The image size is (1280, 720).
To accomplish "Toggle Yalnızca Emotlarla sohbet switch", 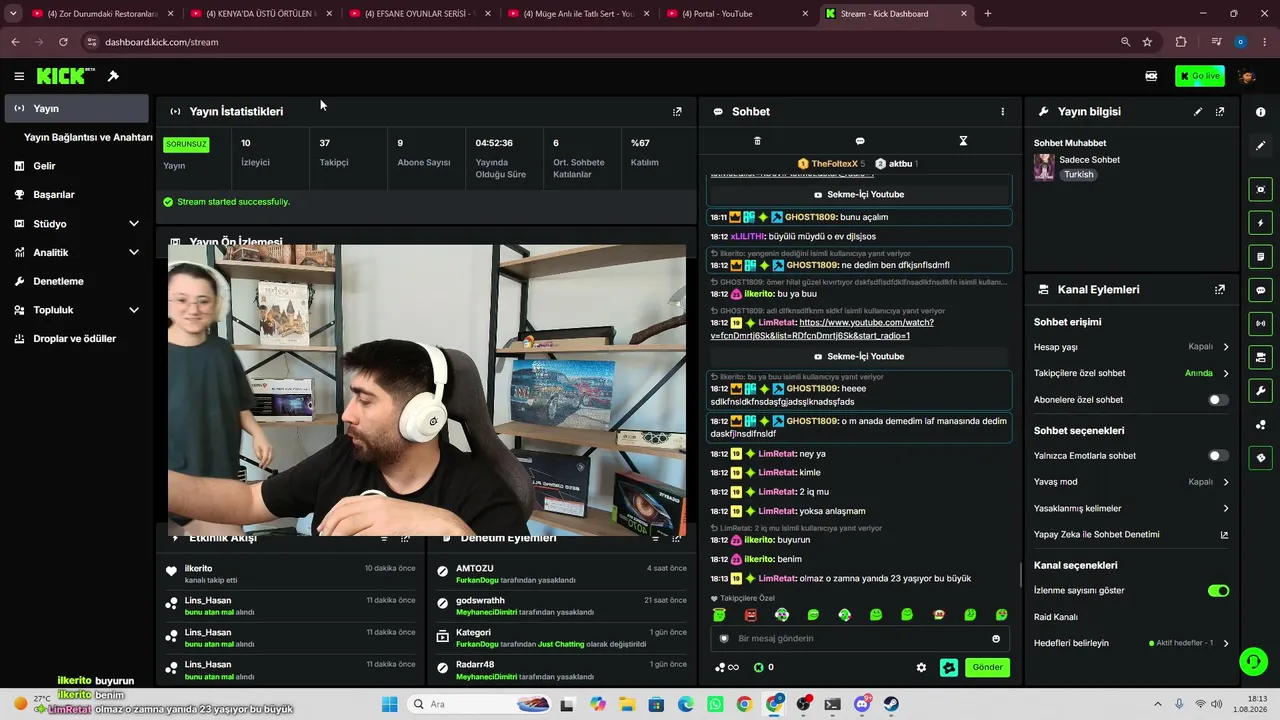I will 1218,456.
